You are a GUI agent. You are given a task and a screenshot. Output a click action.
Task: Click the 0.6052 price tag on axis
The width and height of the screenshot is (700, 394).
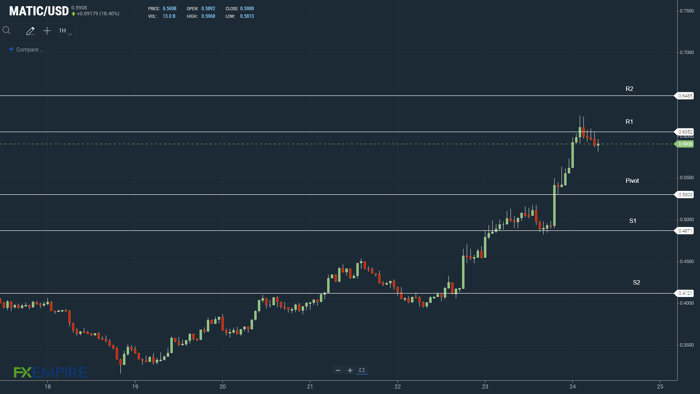point(685,132)
